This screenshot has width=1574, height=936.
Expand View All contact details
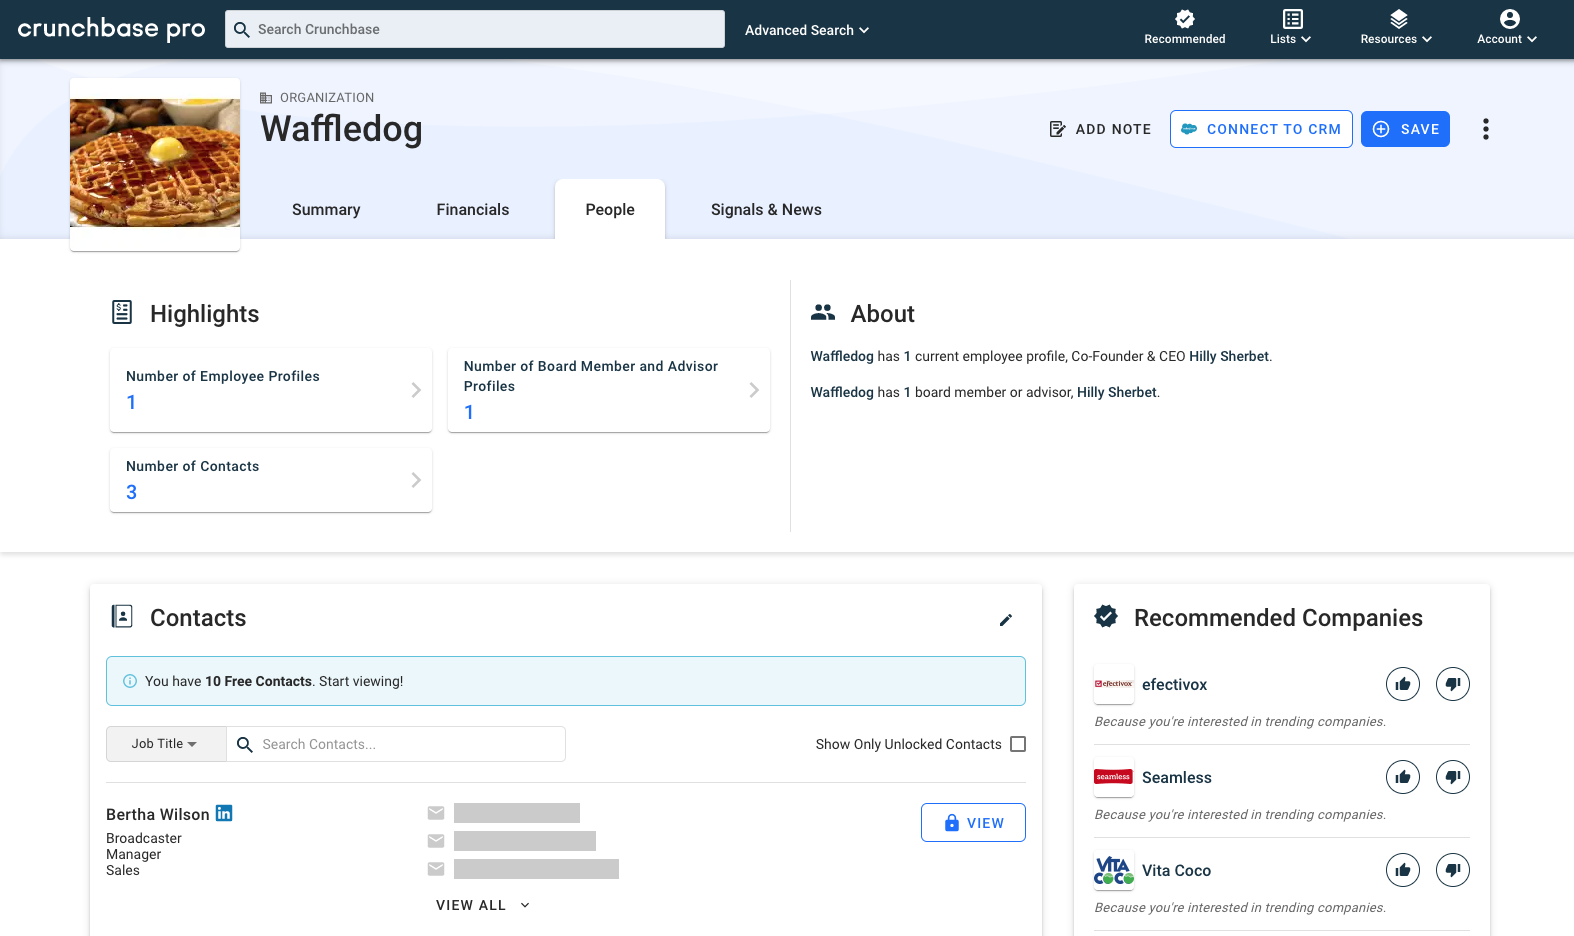483,905
